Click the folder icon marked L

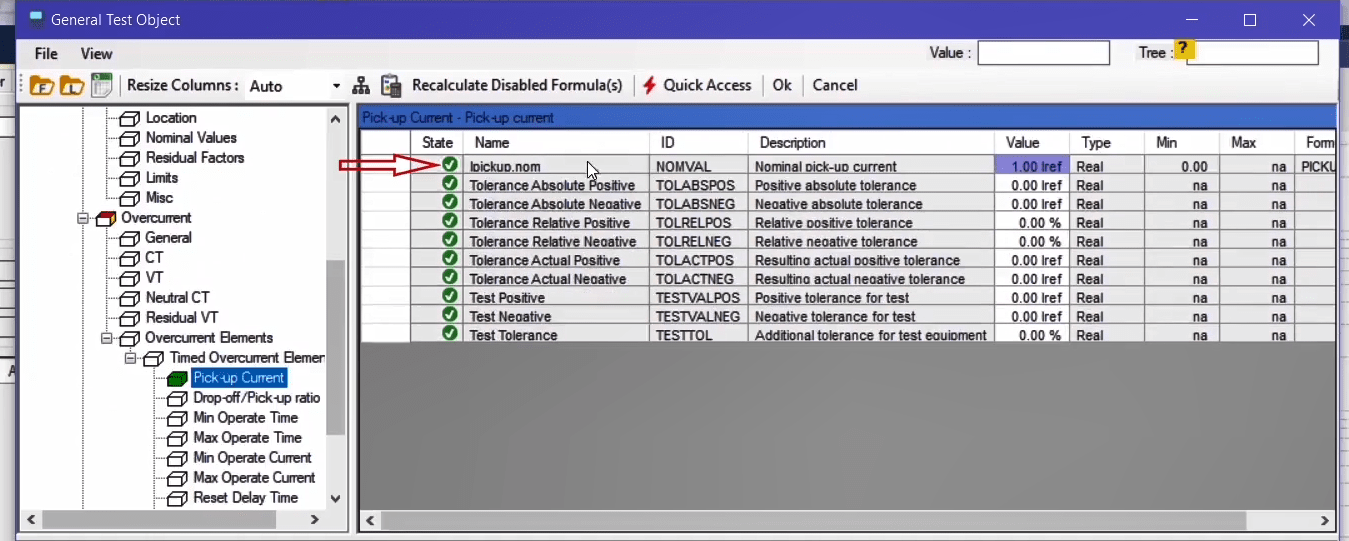(71, 86)
